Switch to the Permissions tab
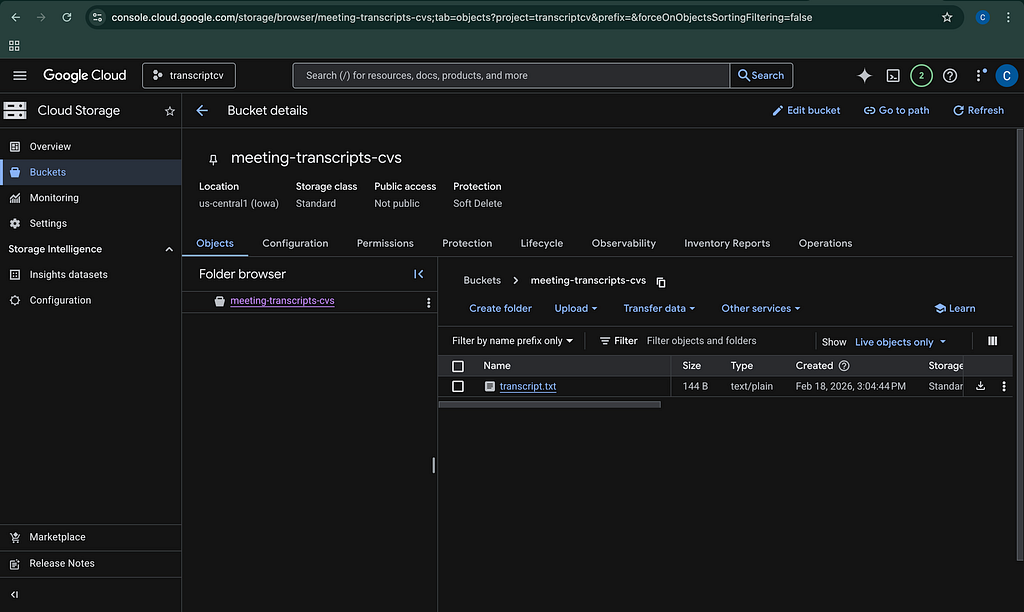This screenshot has width=1024, height=612. [385, 243]
